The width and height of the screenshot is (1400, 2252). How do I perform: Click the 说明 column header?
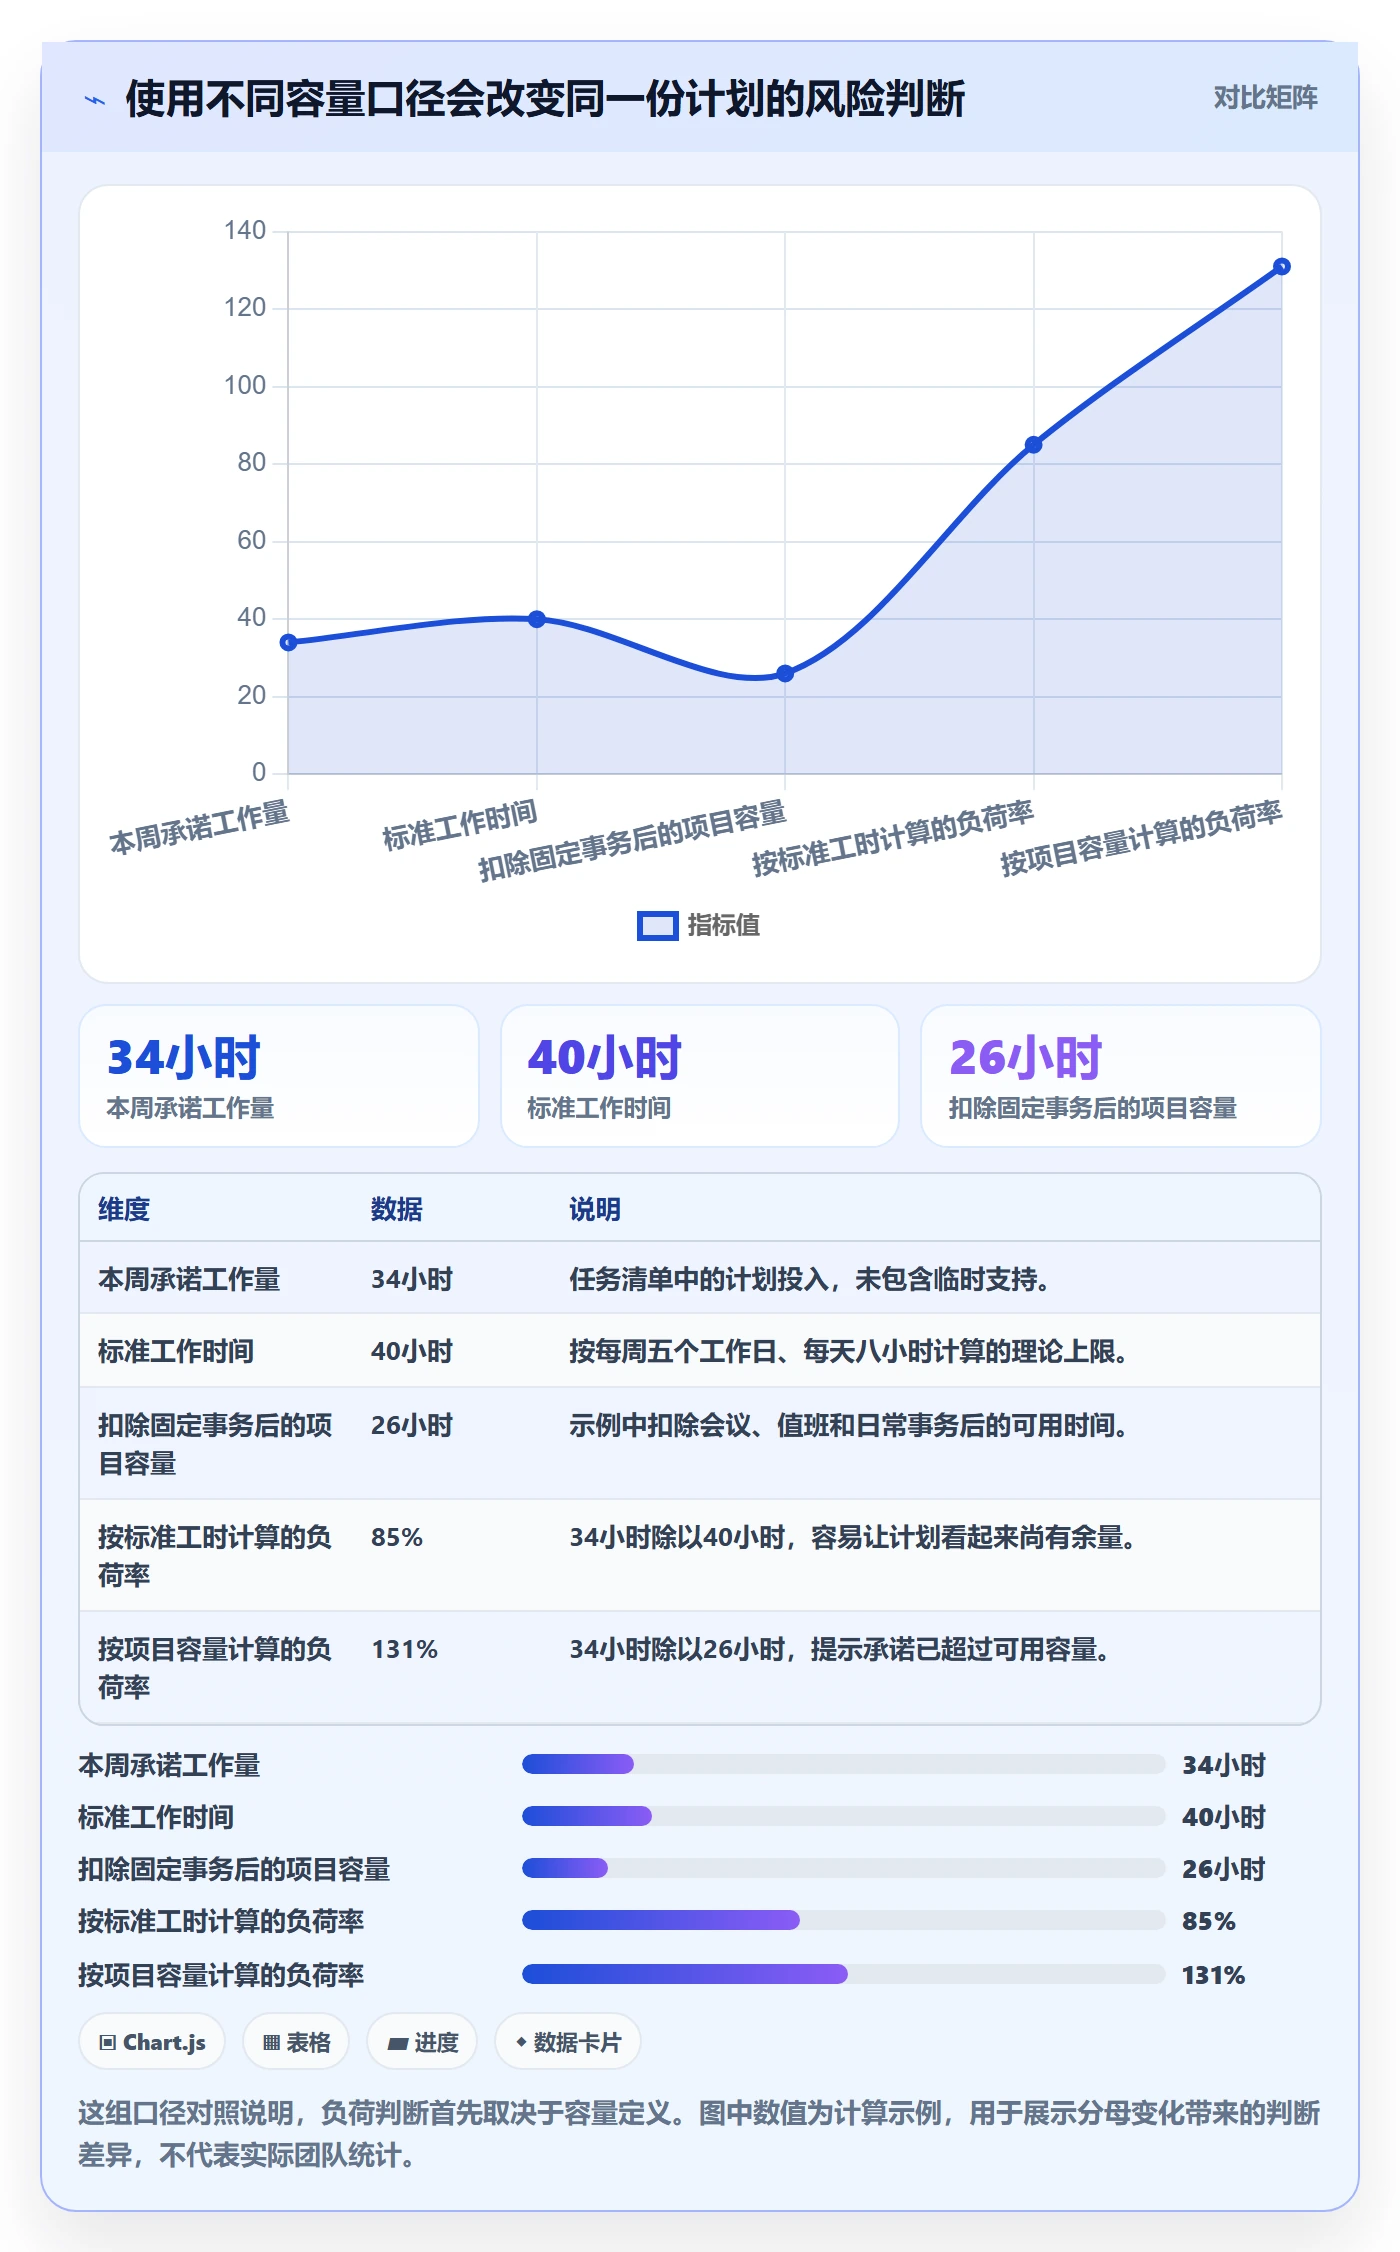[x=595, y=1209]
